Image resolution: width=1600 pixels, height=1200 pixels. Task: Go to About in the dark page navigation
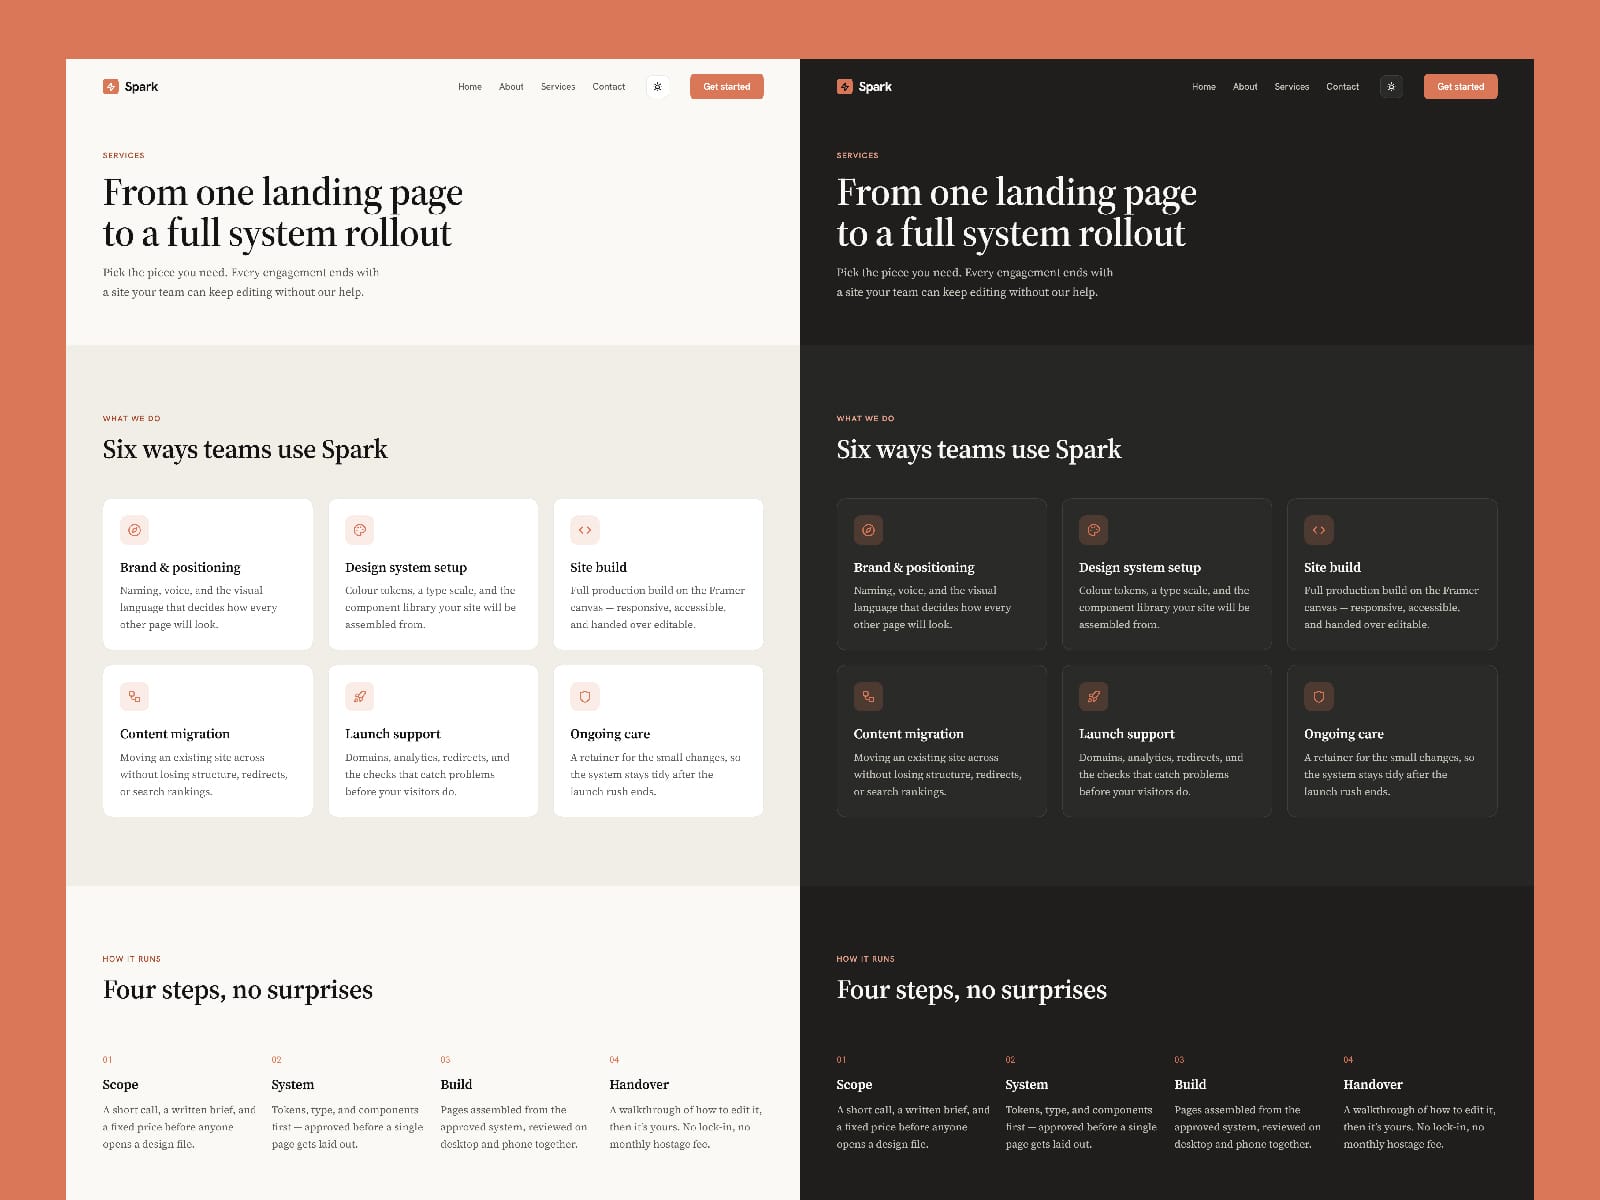click(x=1245, y=87)
